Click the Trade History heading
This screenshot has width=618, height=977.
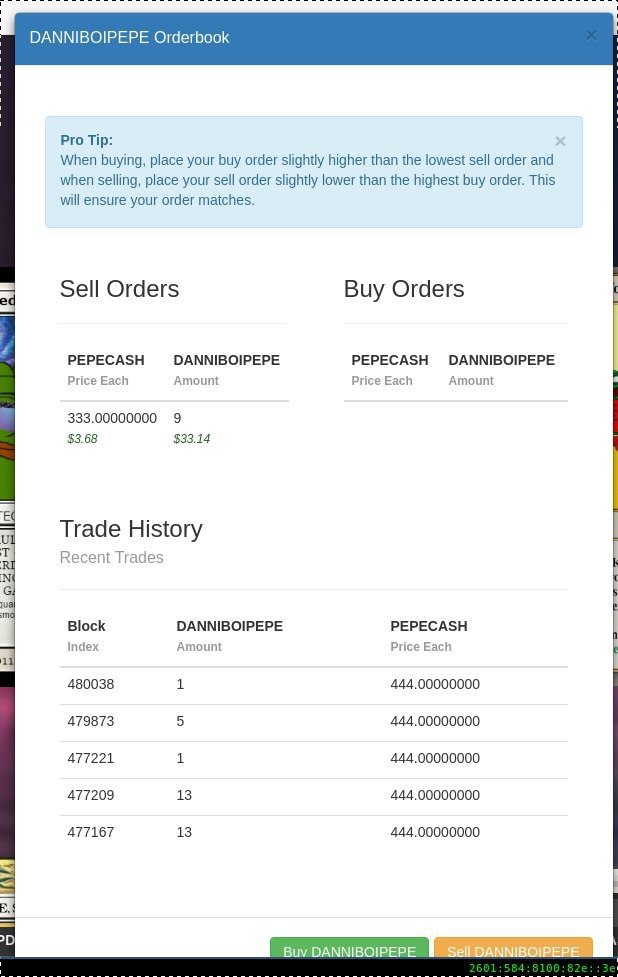[131, 529]
